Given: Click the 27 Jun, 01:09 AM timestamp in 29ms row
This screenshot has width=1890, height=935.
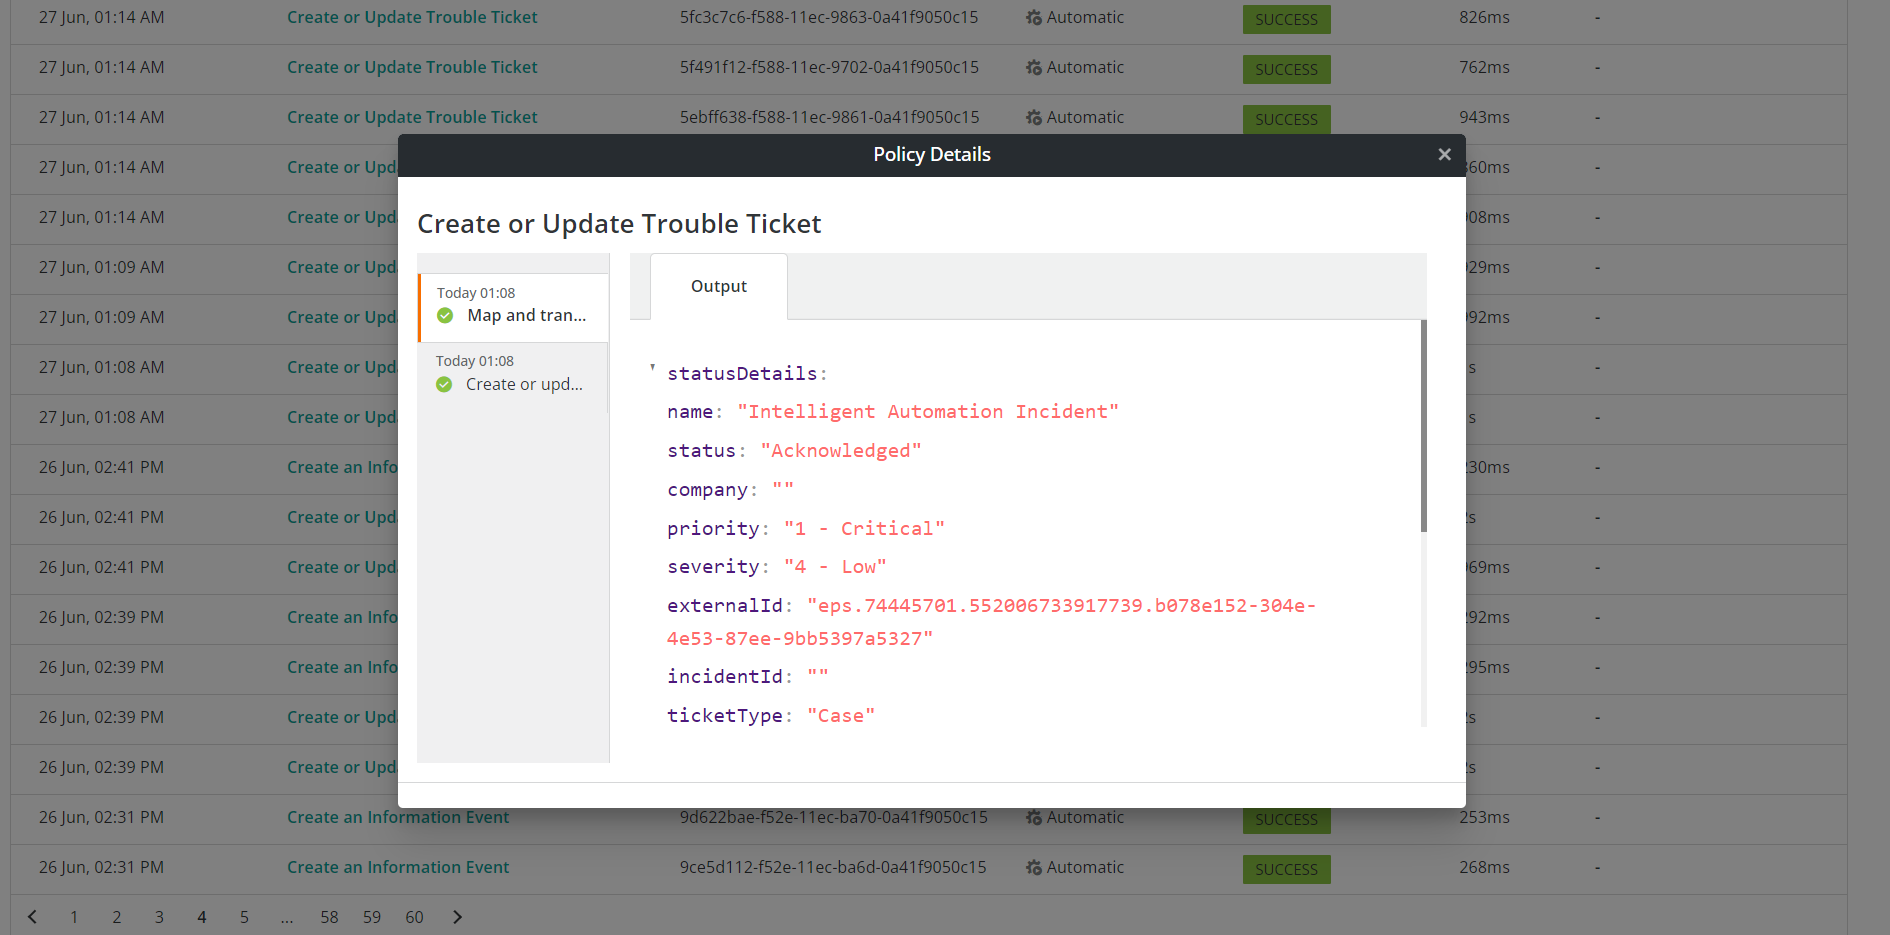Looking at the screenshot, I should [x=101, y=267].
